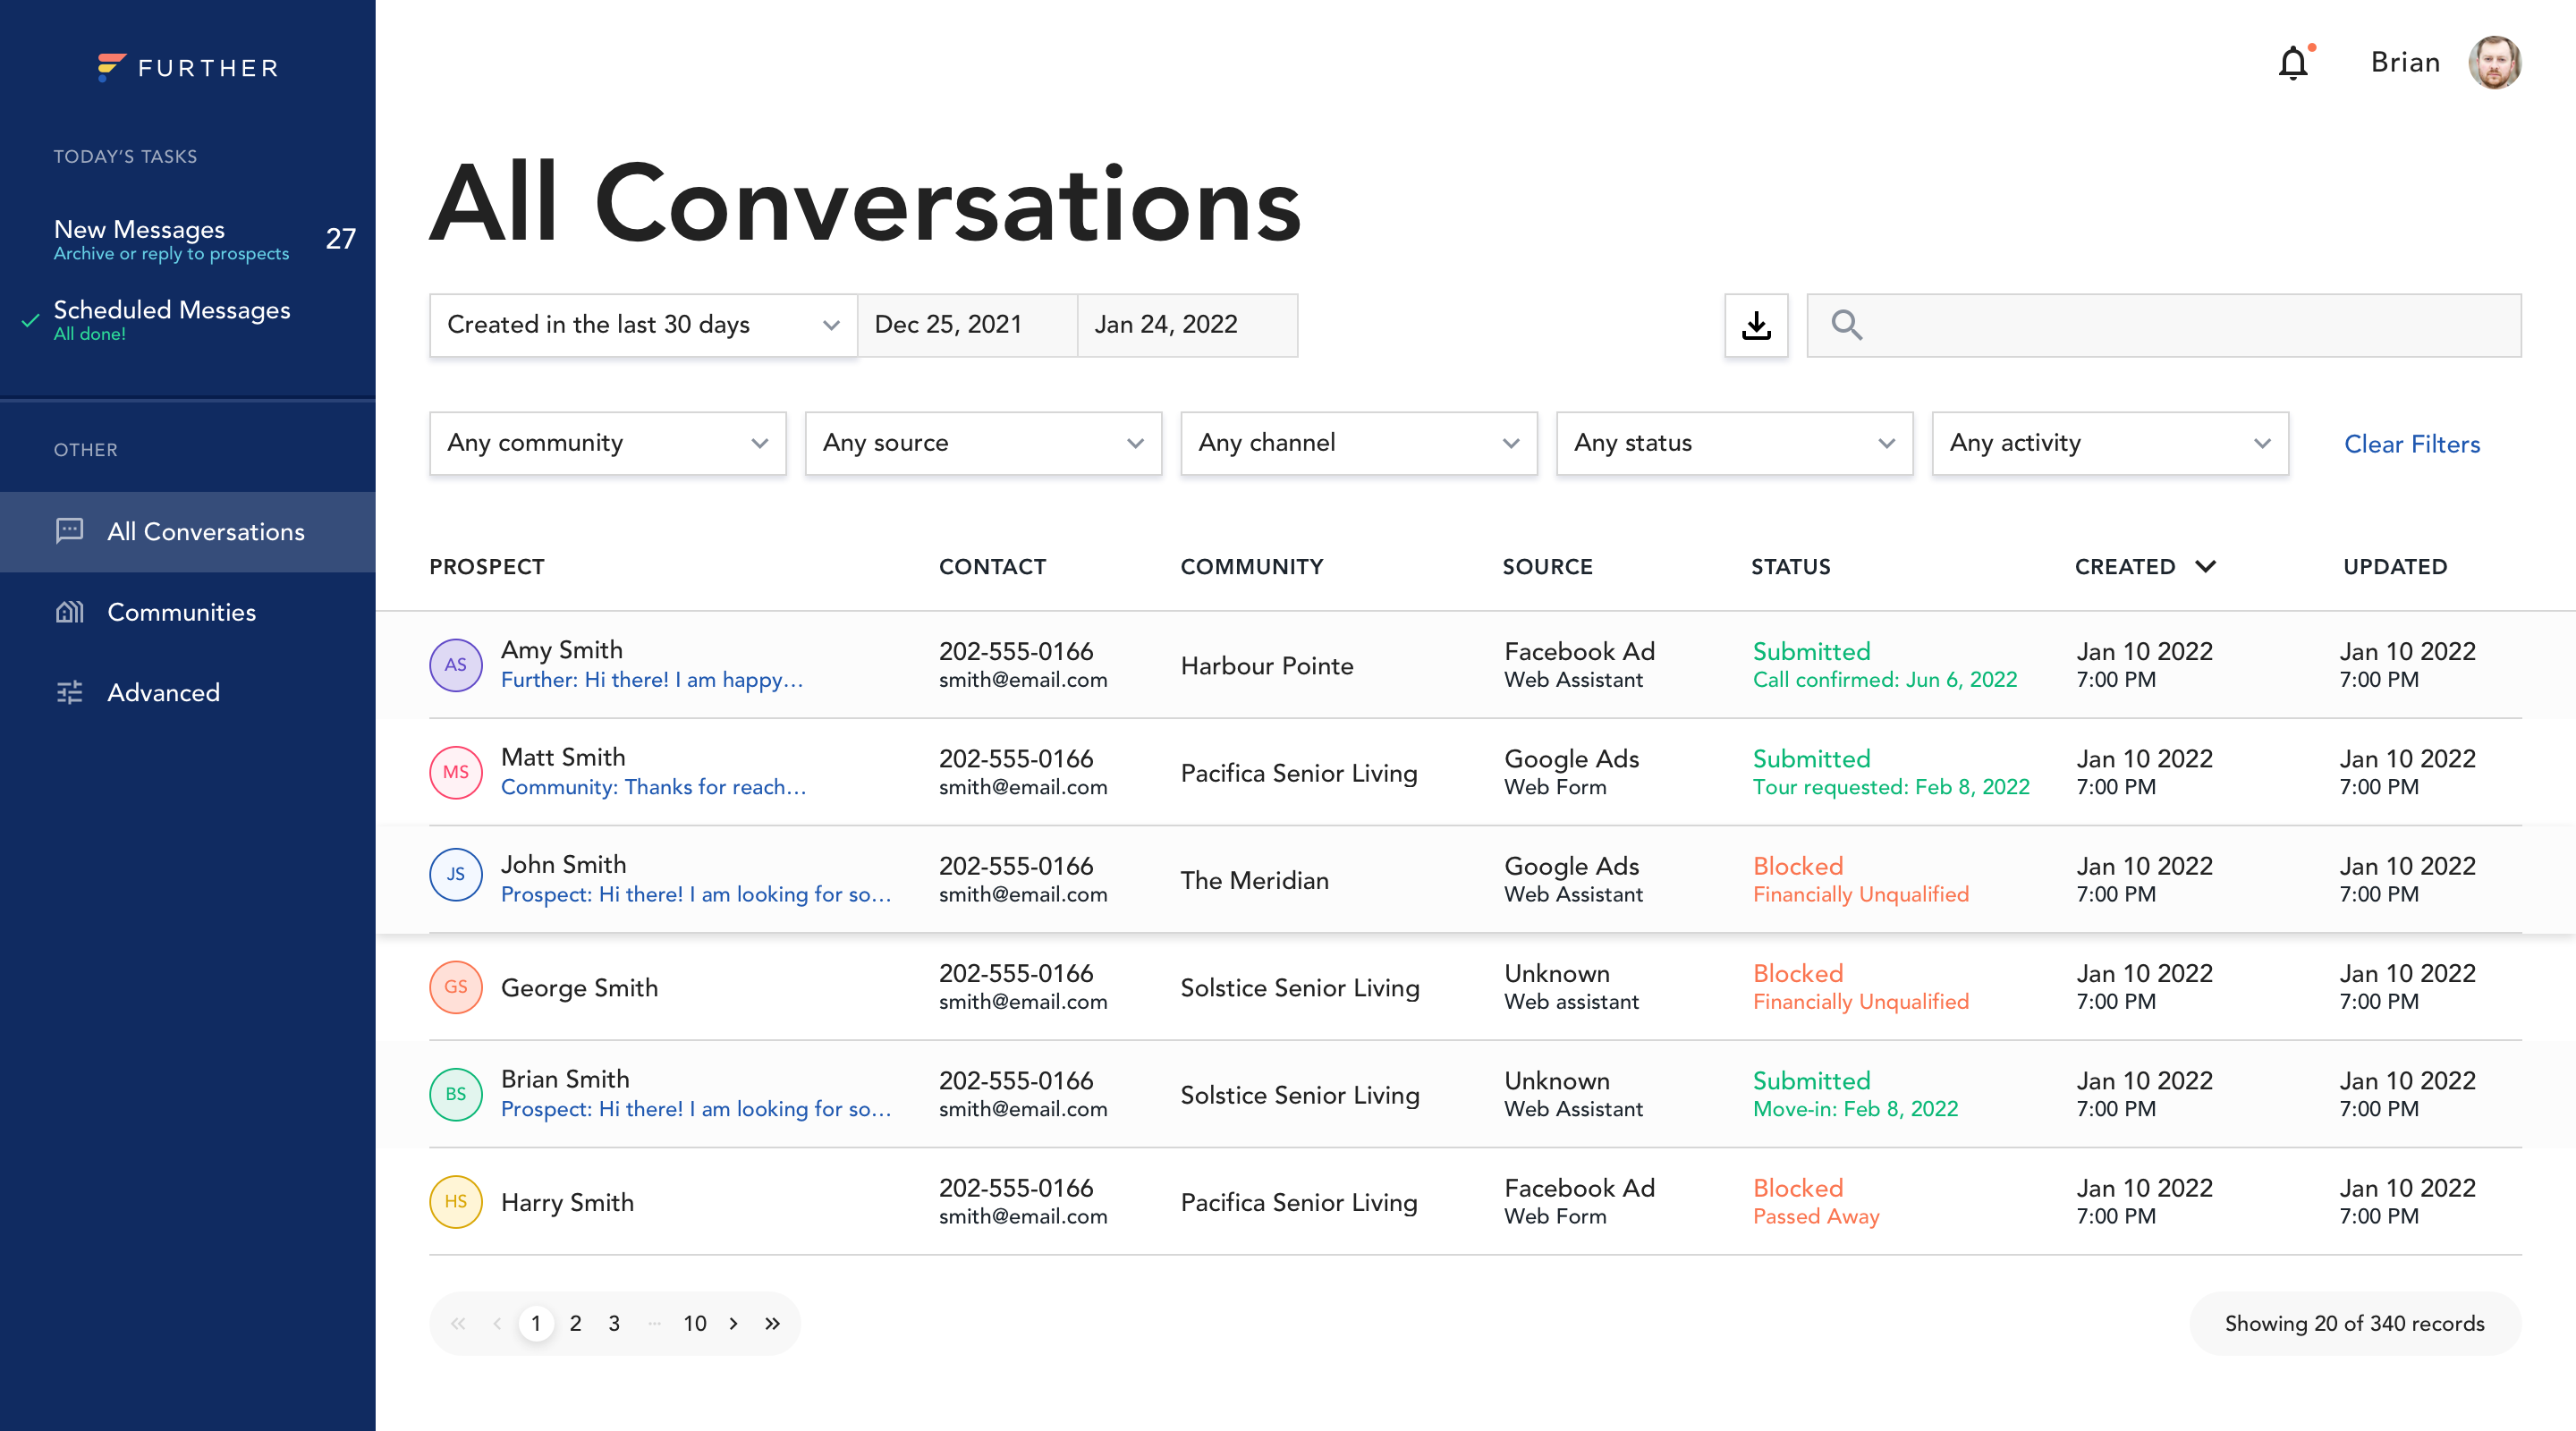Sort by Contact column header
The image size is (2576, 1431).
pyautogui.click(x=992, y=567)
